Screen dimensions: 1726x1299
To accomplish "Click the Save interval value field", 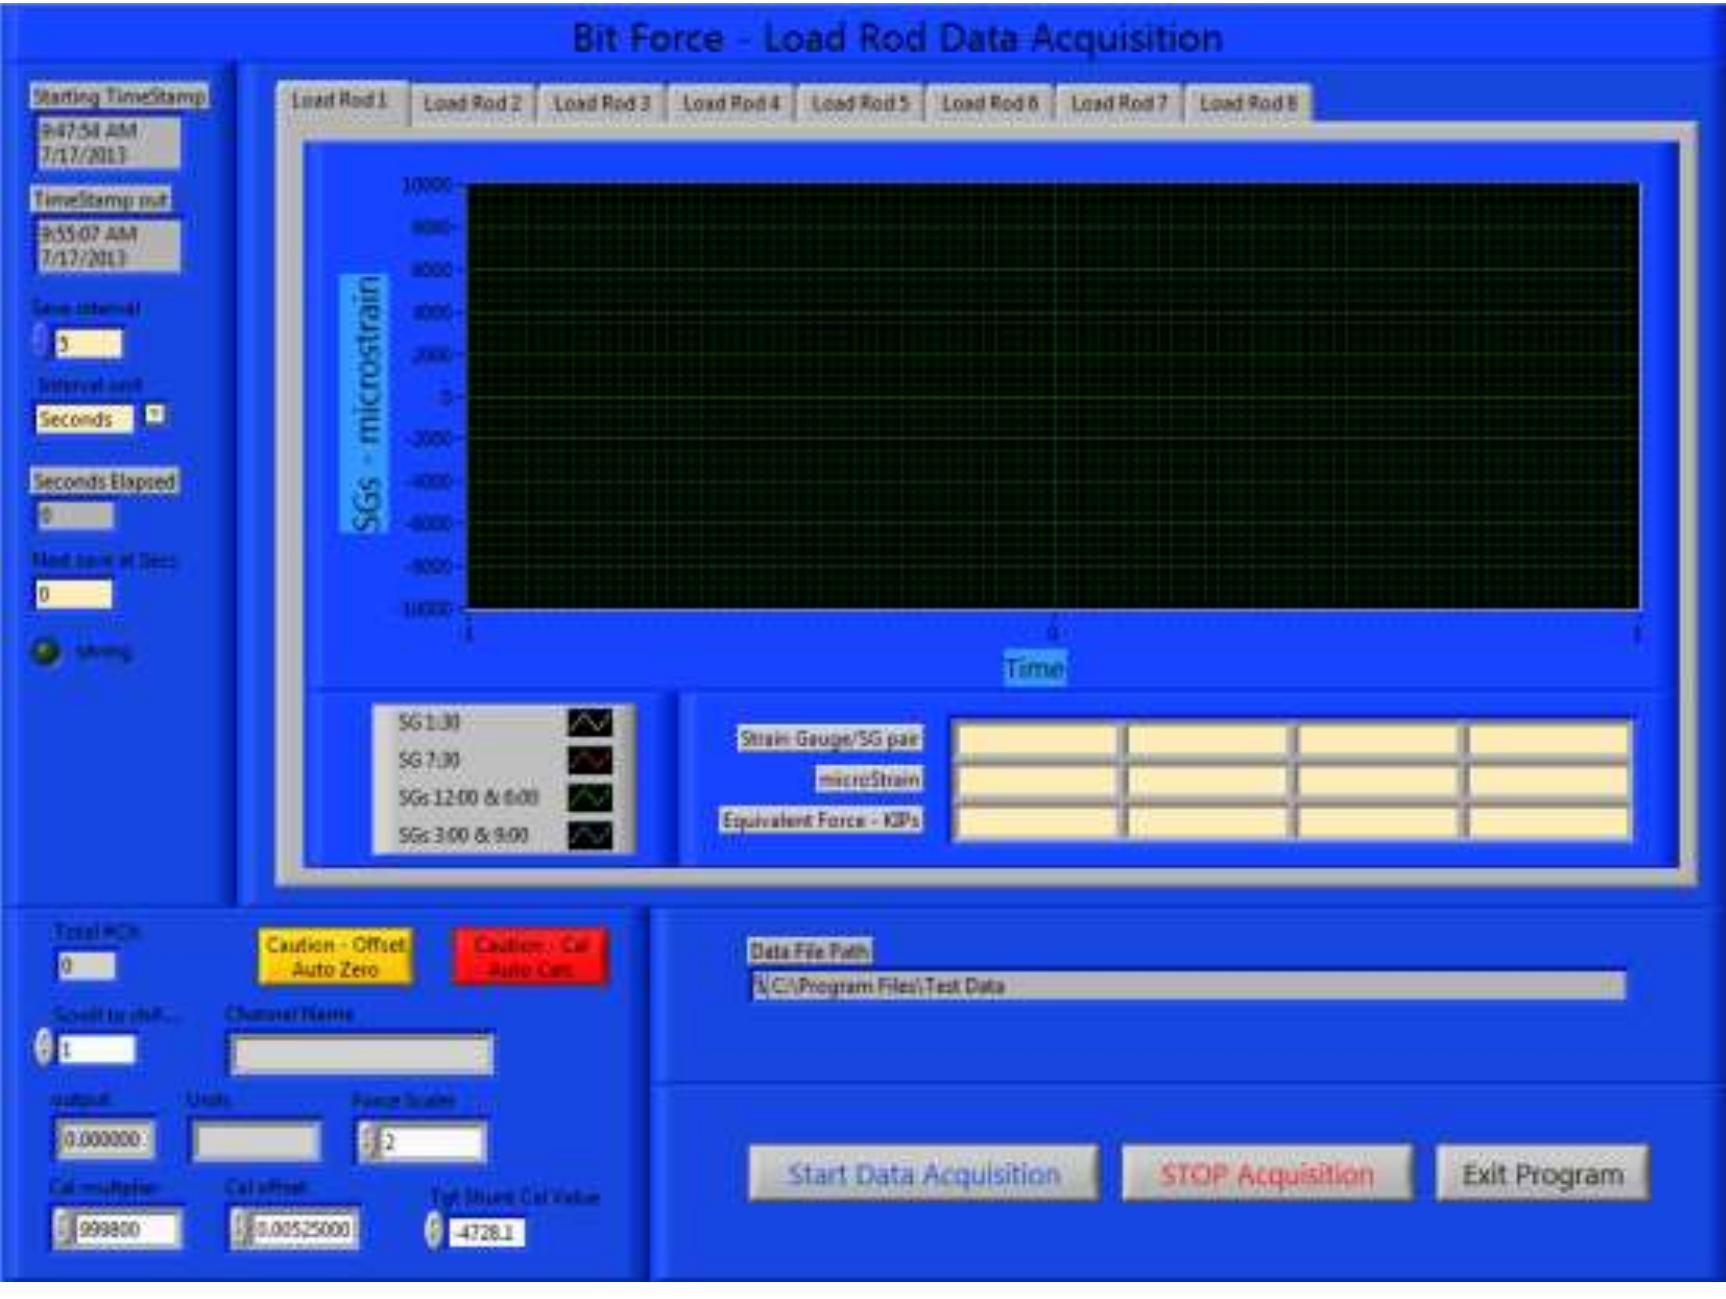I will [x=88, y=344].
